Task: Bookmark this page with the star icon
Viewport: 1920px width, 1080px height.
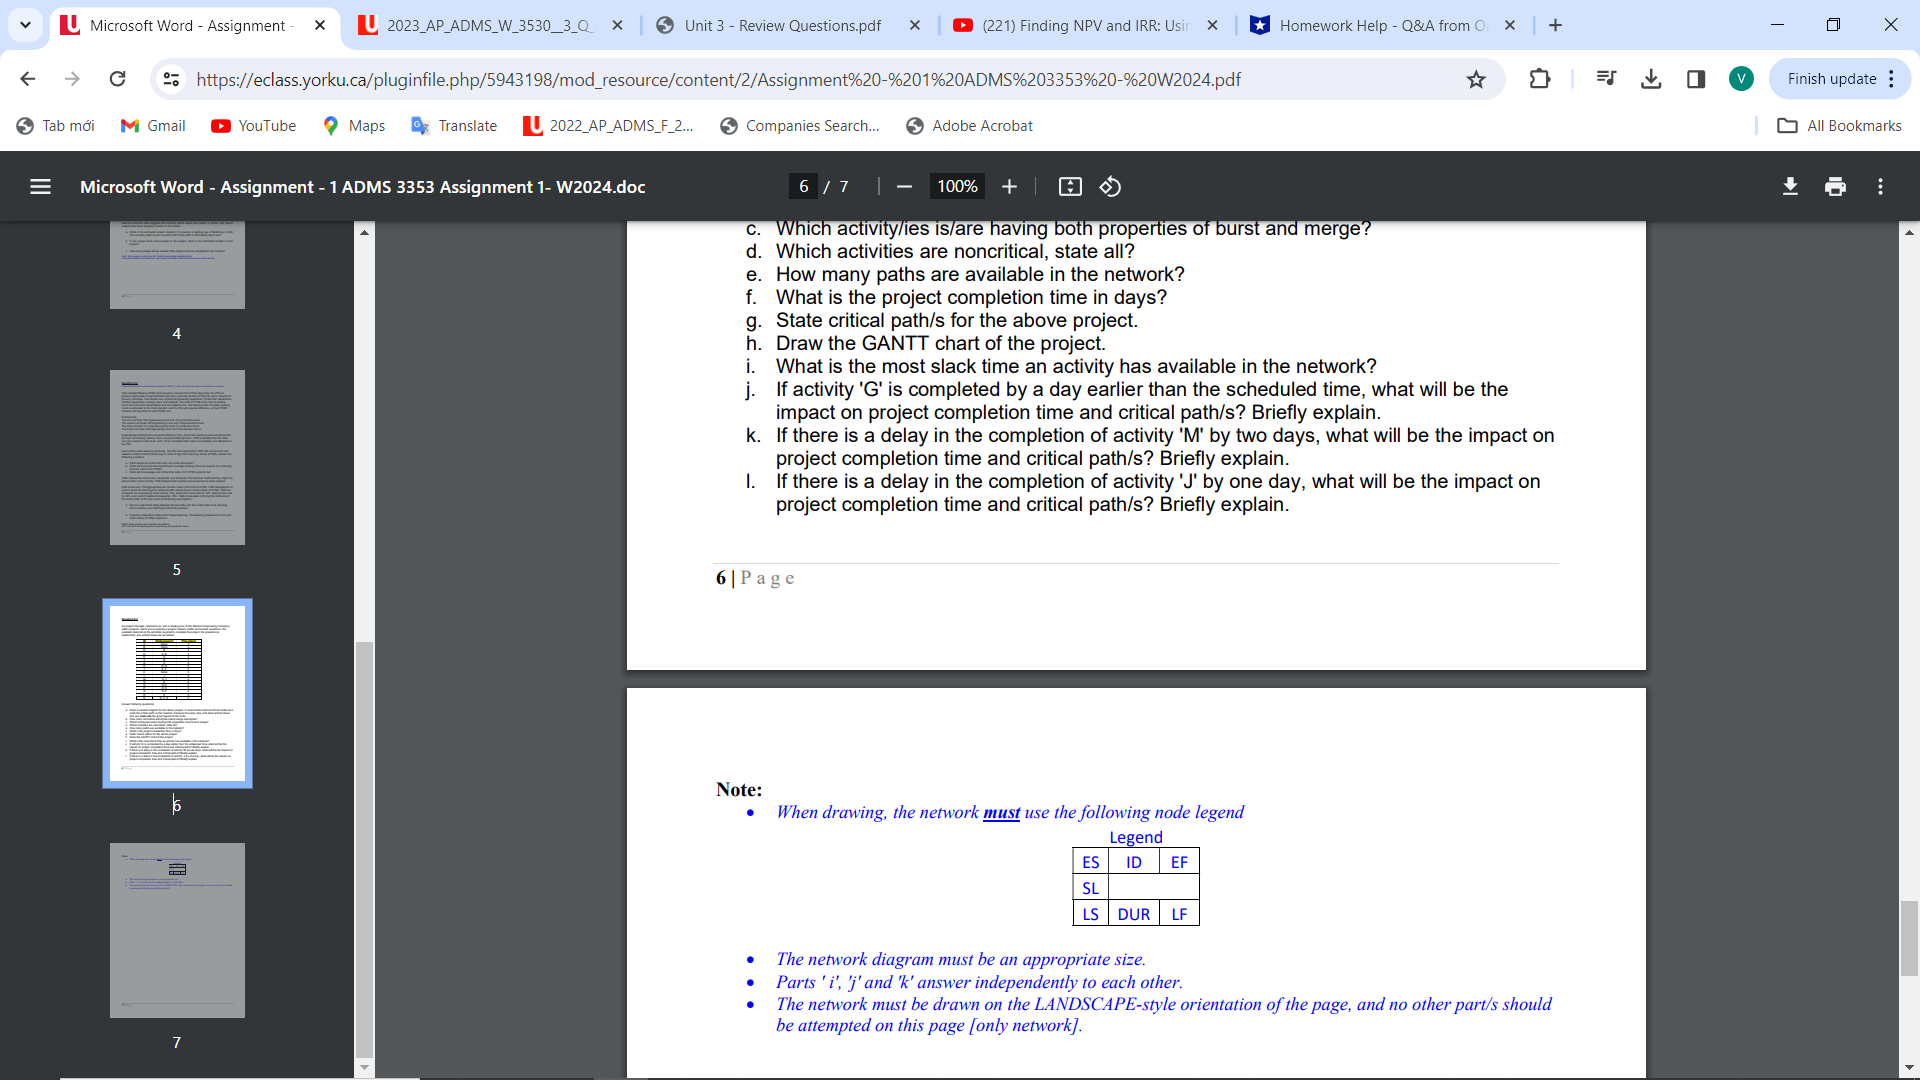Action: (x=1476, y=79)
